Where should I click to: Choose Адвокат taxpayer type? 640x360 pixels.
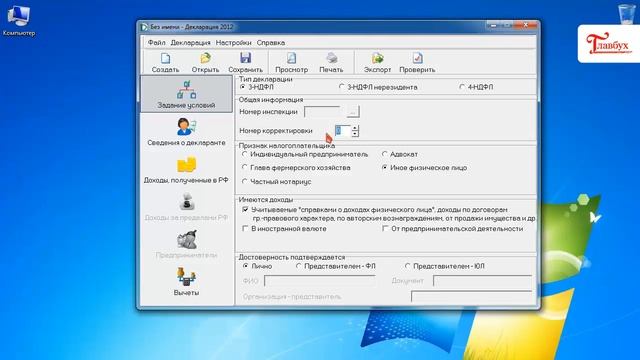click(x=400, y=154)
